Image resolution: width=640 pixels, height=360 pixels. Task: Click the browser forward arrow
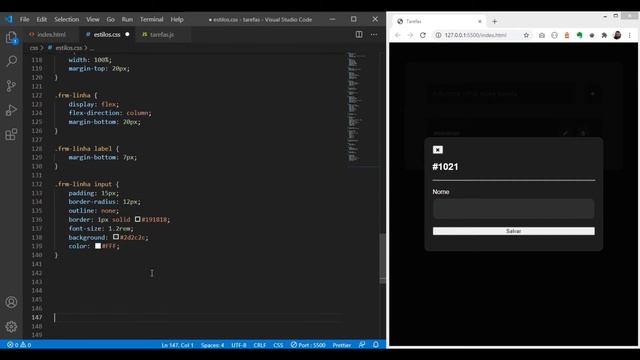click(x=410, y=35)
